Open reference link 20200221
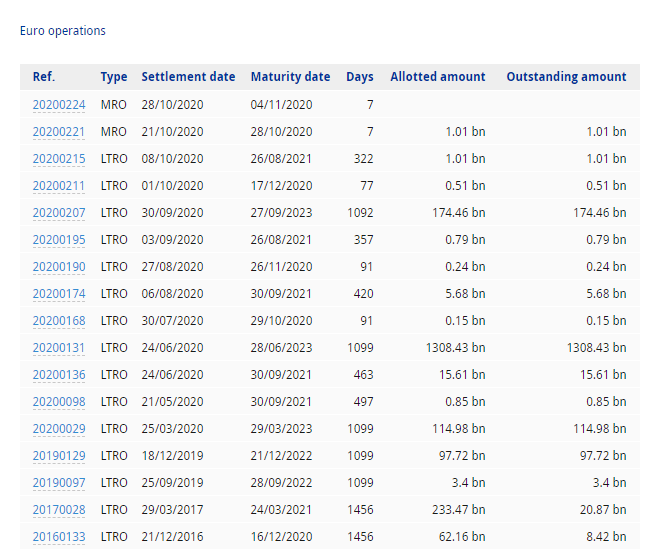This screenshot has height=557, width=645. coord(59,131)
